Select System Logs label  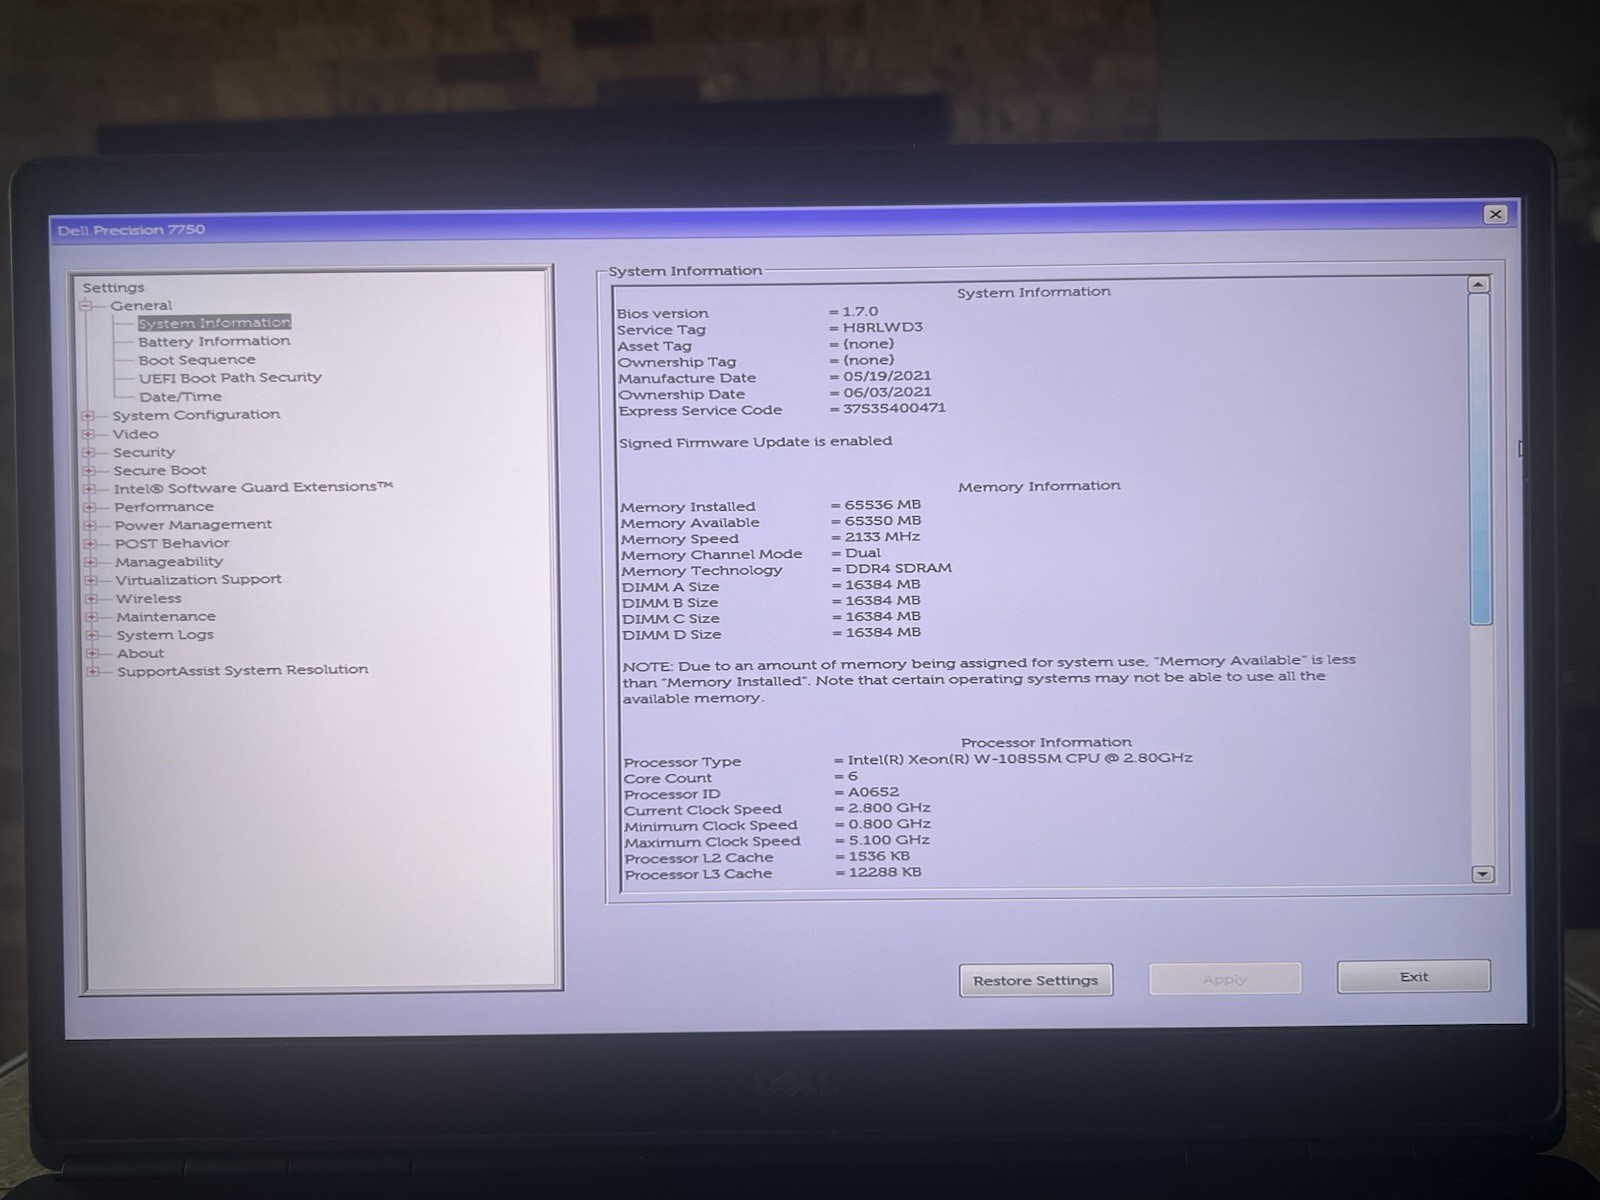165,635
